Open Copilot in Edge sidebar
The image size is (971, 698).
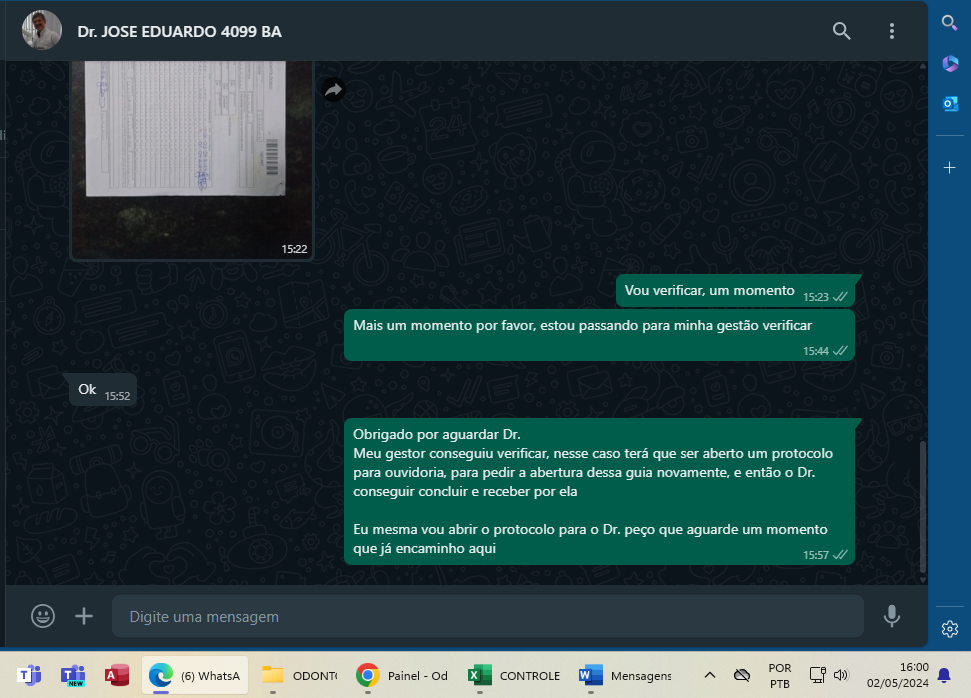point(950,63)
